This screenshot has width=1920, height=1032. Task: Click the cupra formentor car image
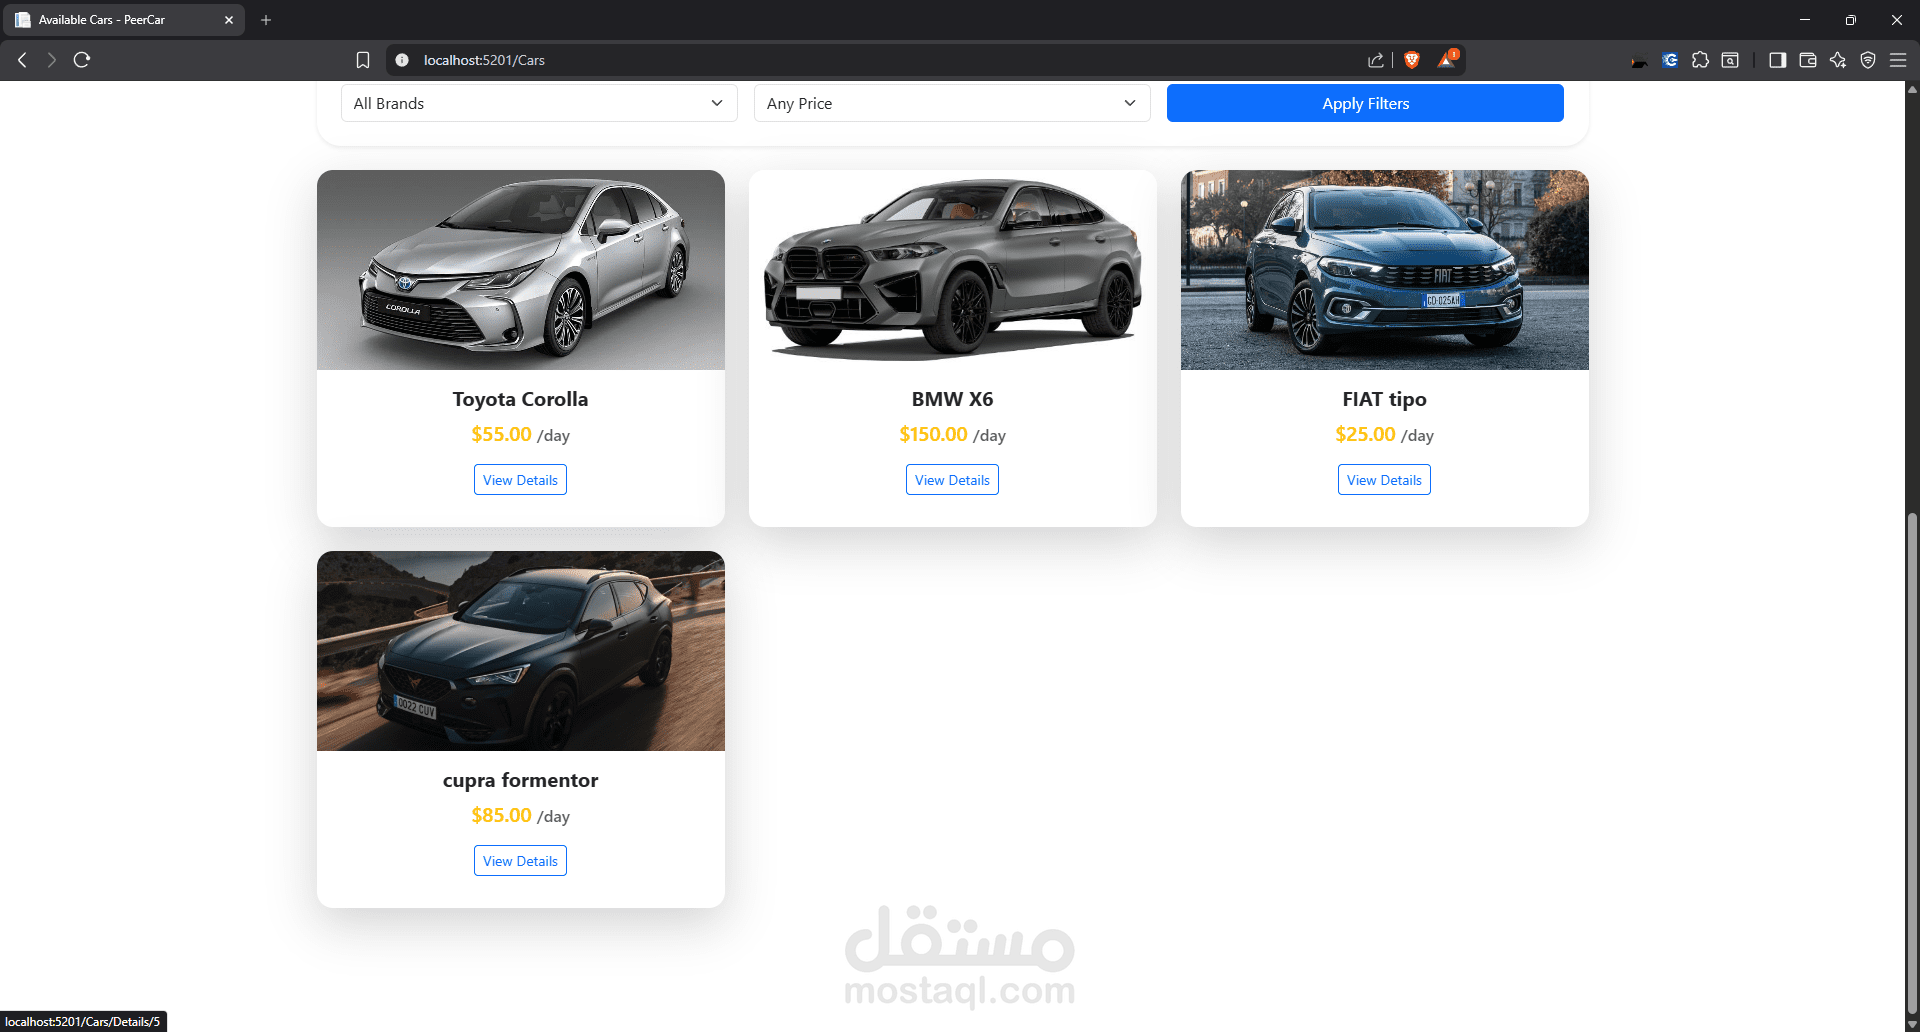[521, 651]
